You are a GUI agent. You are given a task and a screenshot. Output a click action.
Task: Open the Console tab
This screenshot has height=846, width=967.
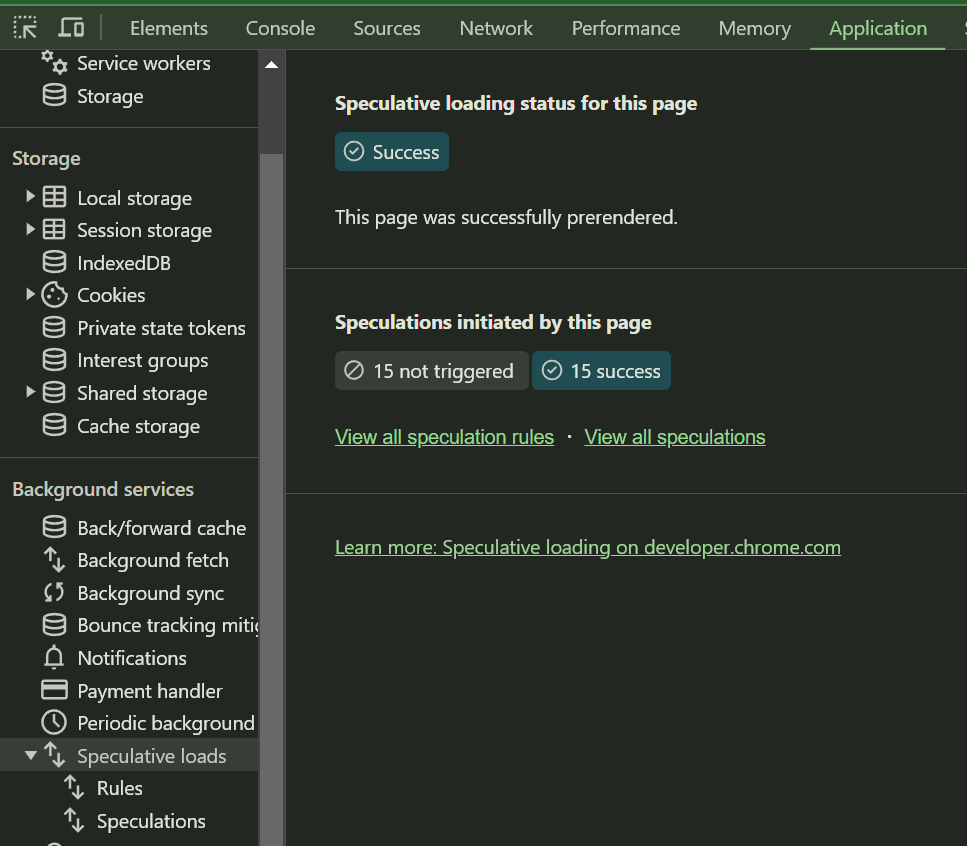pos(280,28)
